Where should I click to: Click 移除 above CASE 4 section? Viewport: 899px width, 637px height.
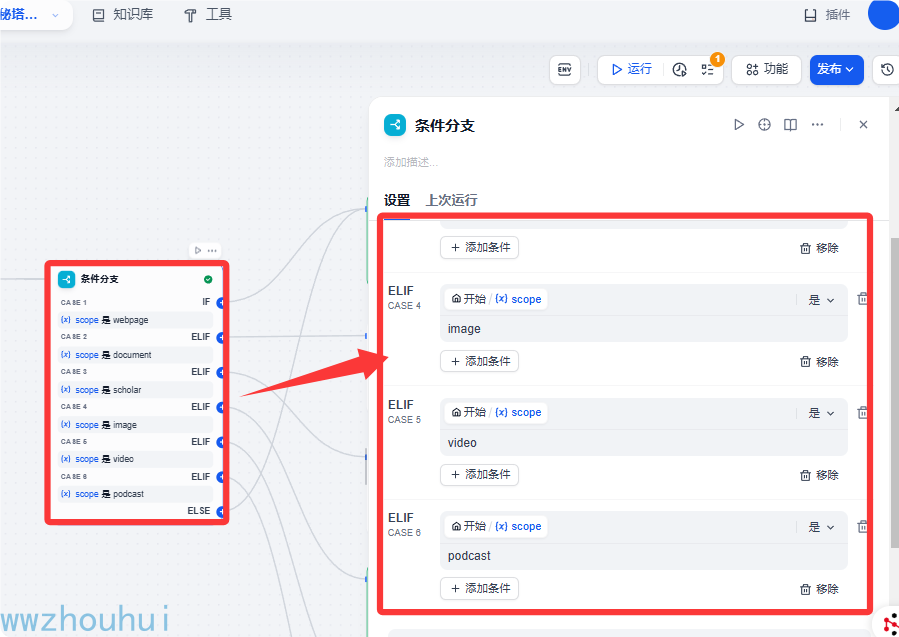pyautogui.click(x=819, y=248)
